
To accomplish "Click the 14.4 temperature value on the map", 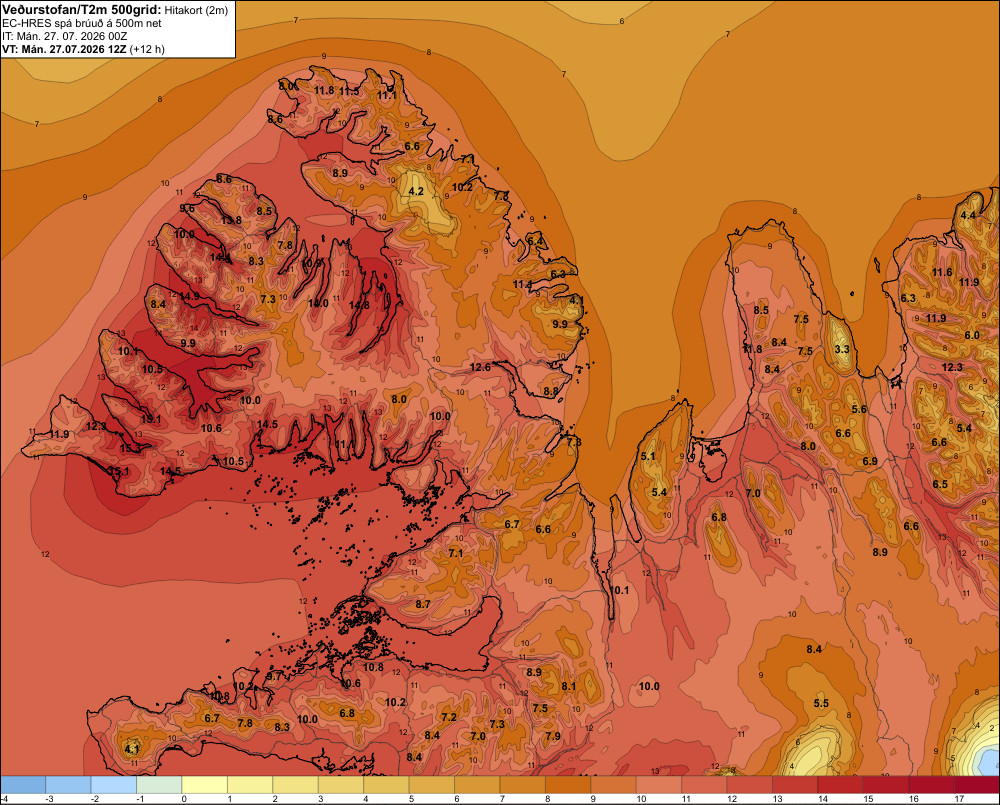I will coord(221,258).
